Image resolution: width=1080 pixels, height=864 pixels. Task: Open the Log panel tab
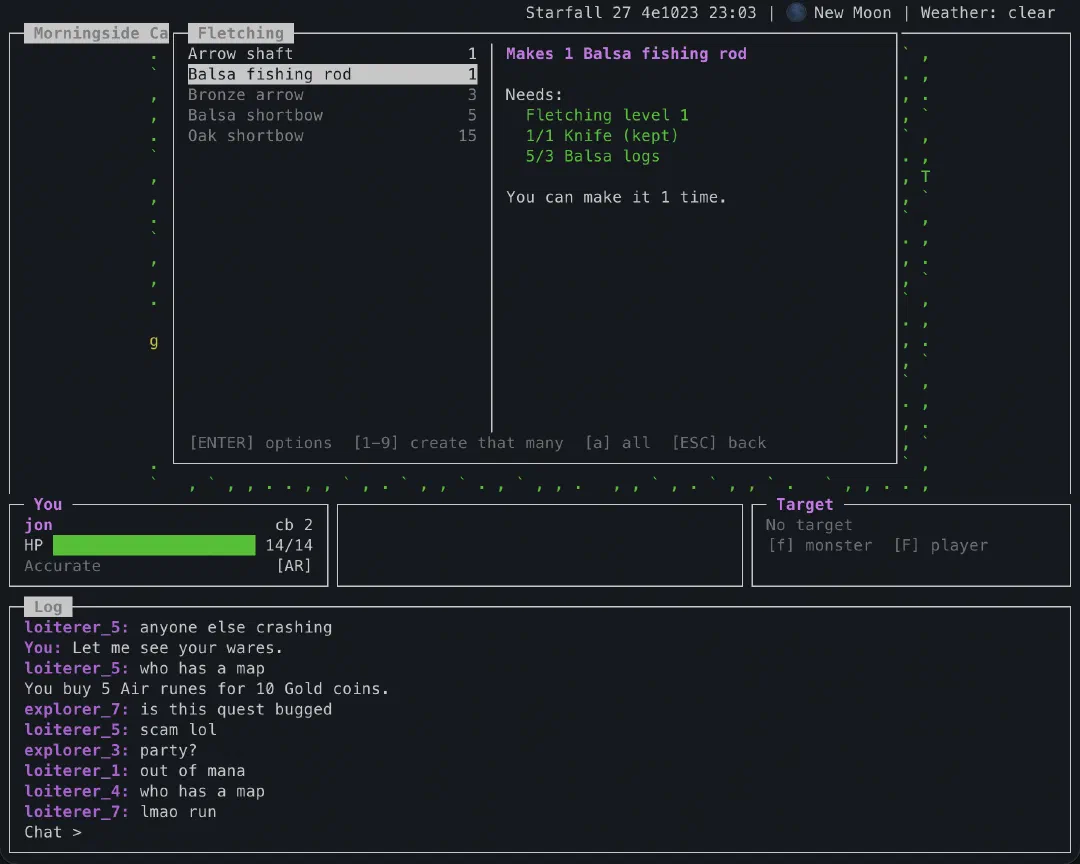(48, 607)
